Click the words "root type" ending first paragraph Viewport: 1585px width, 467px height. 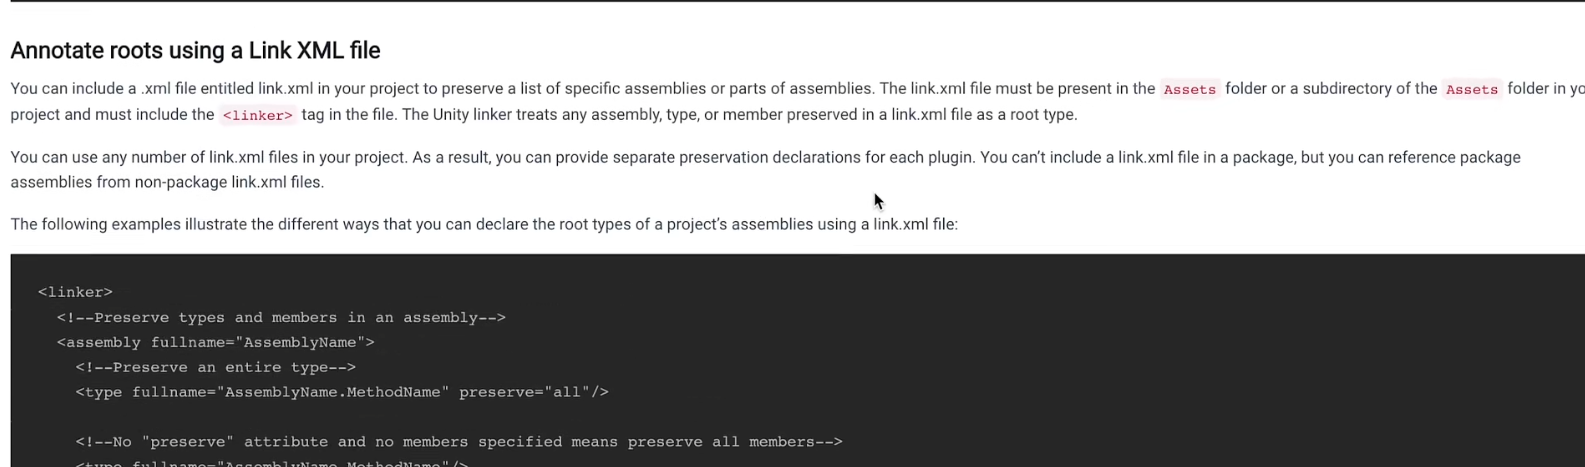[x=1041, y=114]
